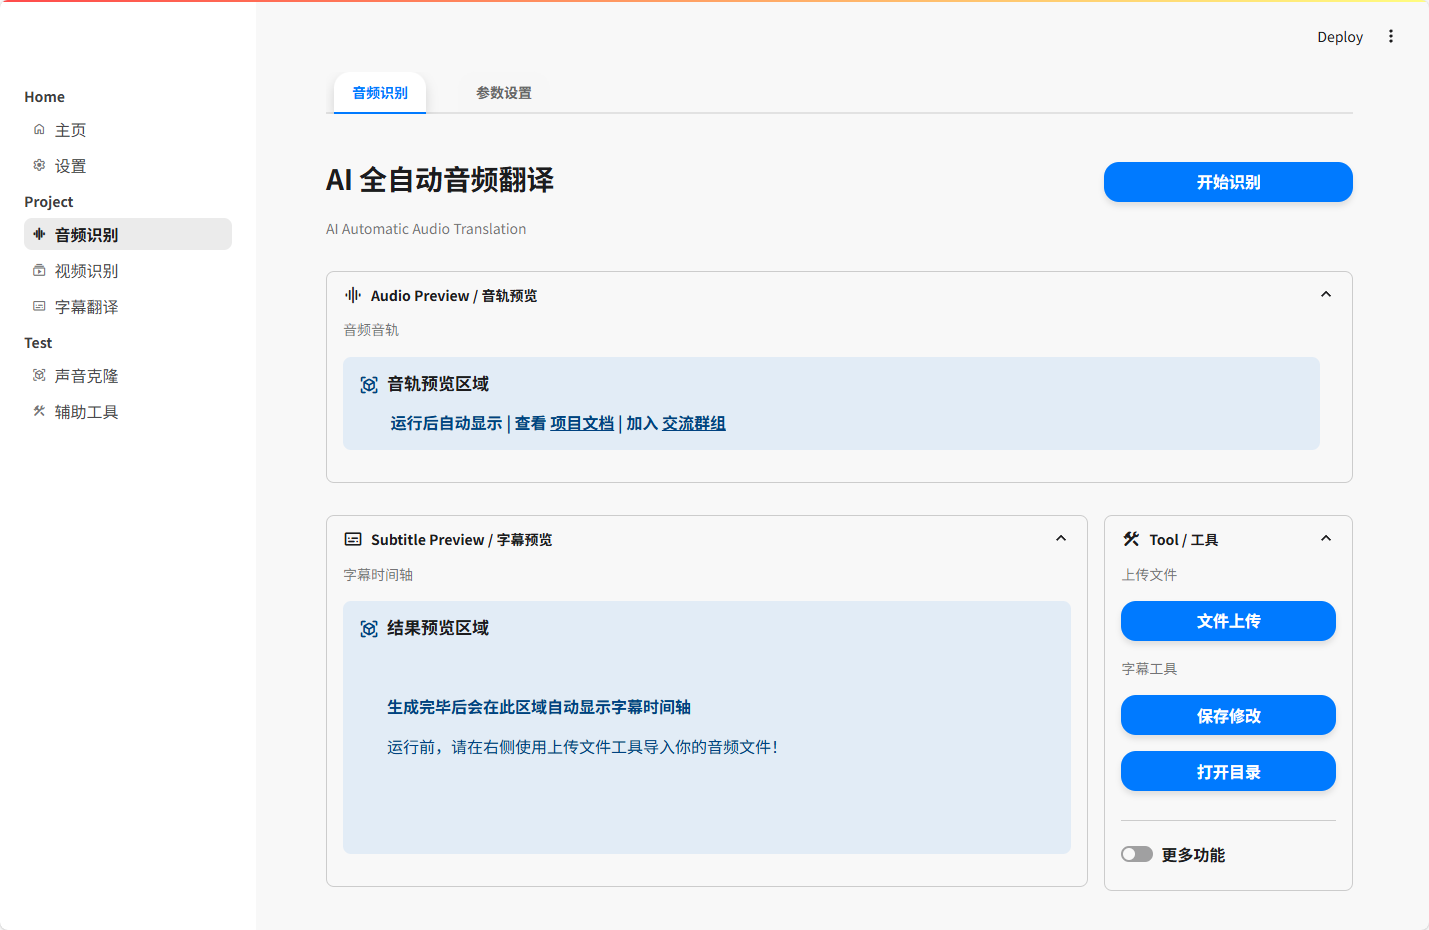
Task: Click the gear icon beside 设置
Action: click(x=39, y=166)
